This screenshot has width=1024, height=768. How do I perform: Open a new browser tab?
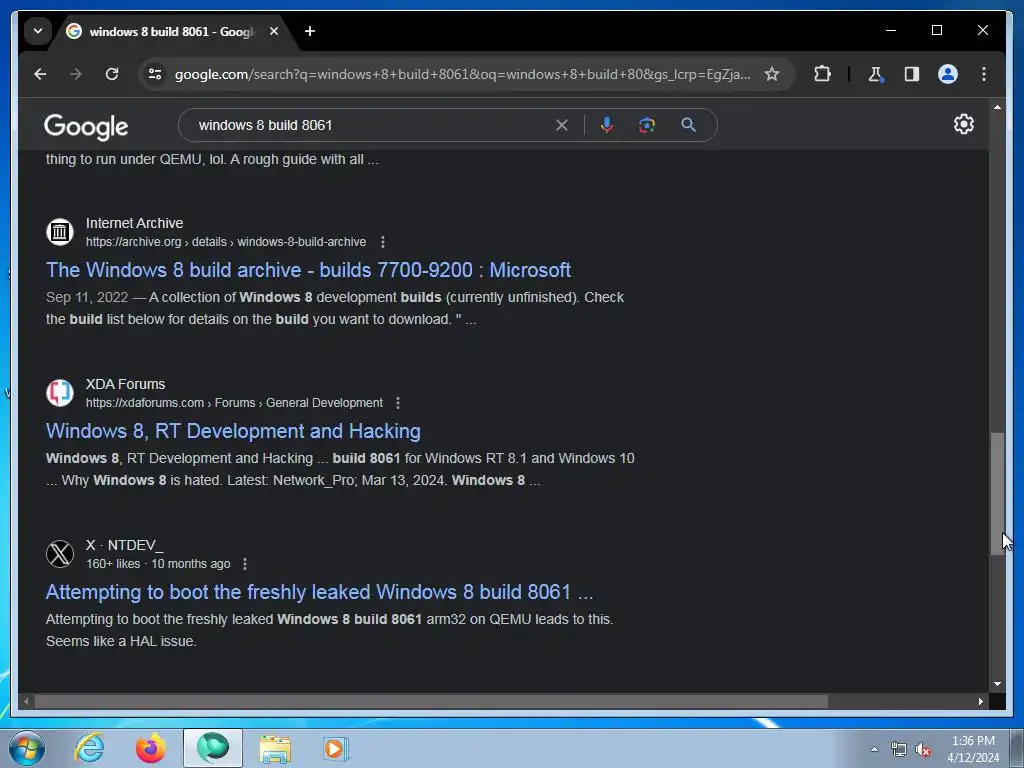[310, 31]
